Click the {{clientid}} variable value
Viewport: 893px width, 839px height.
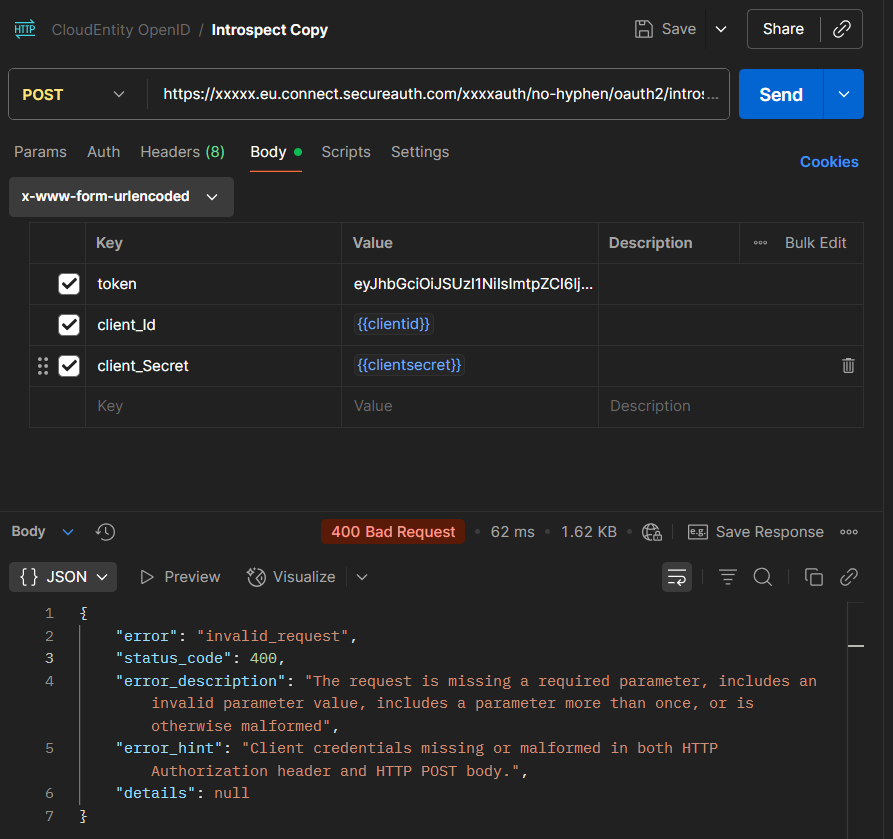point(394,324)
